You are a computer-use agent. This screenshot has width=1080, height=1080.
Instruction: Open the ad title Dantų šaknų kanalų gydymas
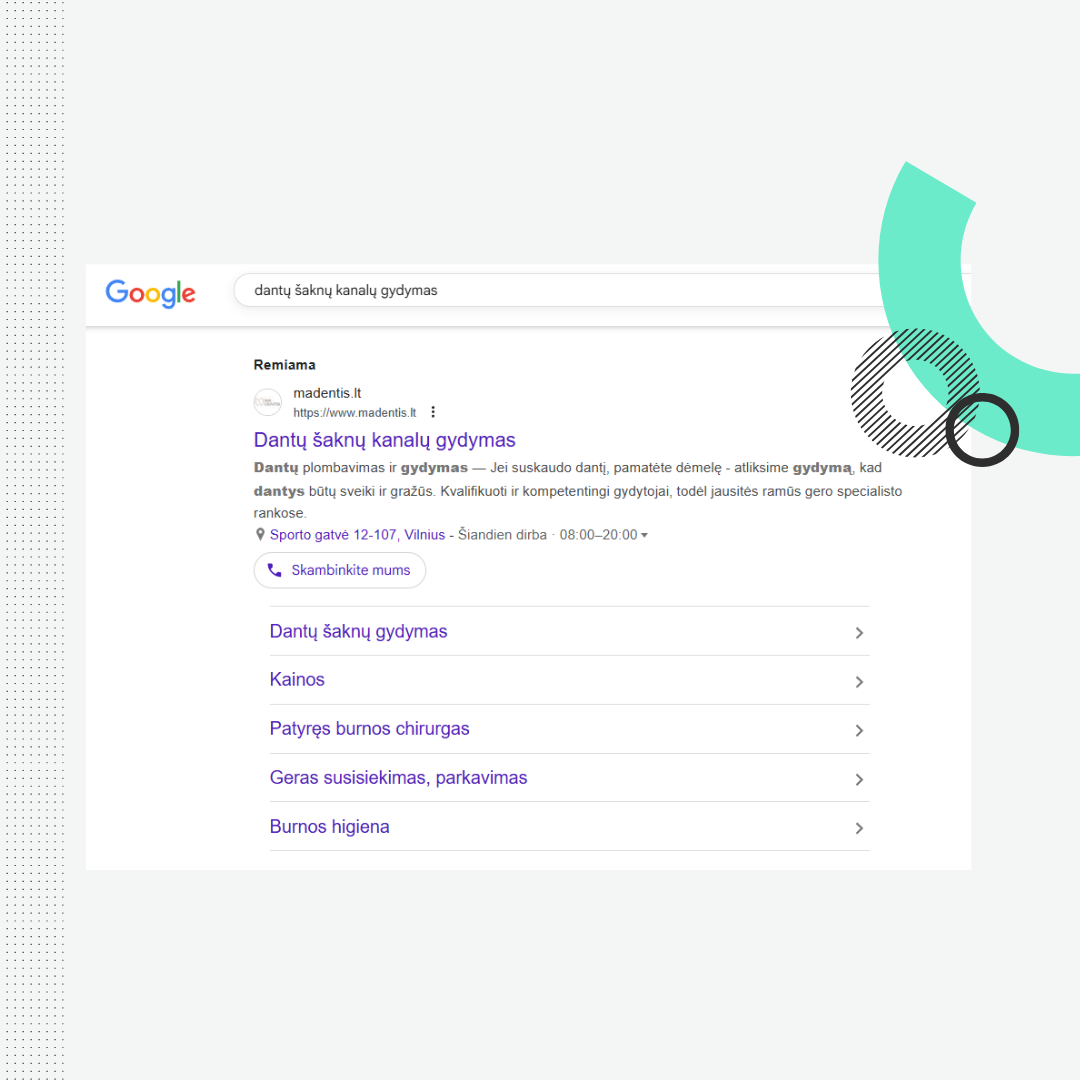[x=385, y=440]
